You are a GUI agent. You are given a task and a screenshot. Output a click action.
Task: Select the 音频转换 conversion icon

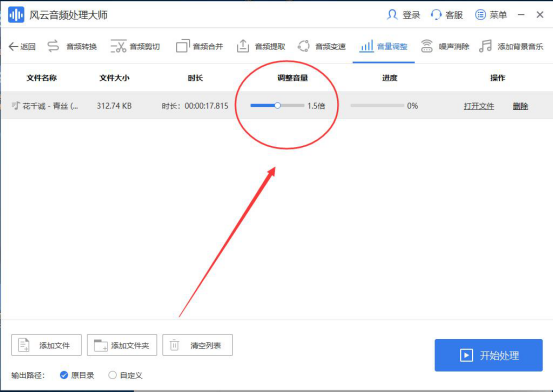click(x=53, y=46)
